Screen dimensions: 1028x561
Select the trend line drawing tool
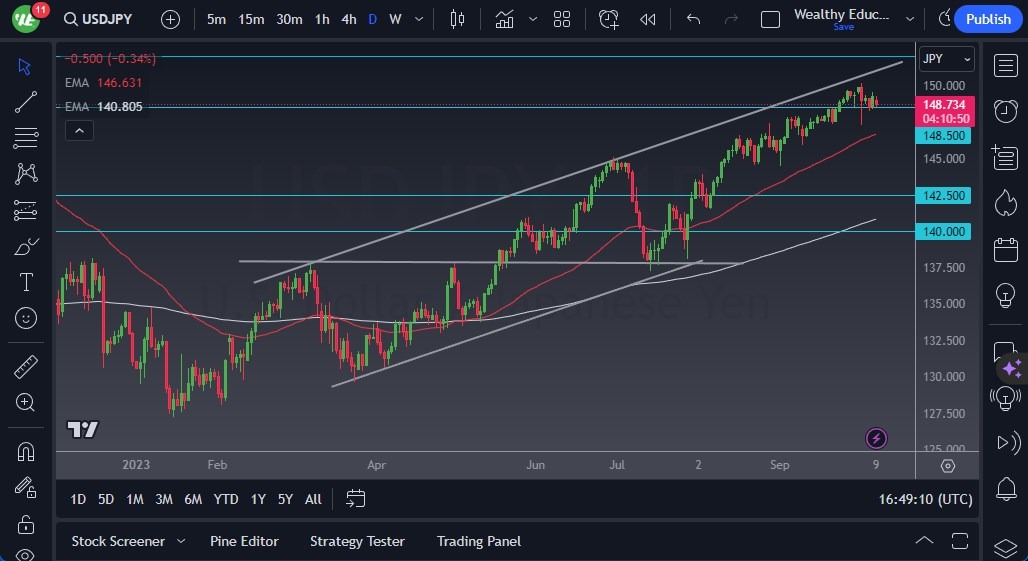(x=26, y=102)
